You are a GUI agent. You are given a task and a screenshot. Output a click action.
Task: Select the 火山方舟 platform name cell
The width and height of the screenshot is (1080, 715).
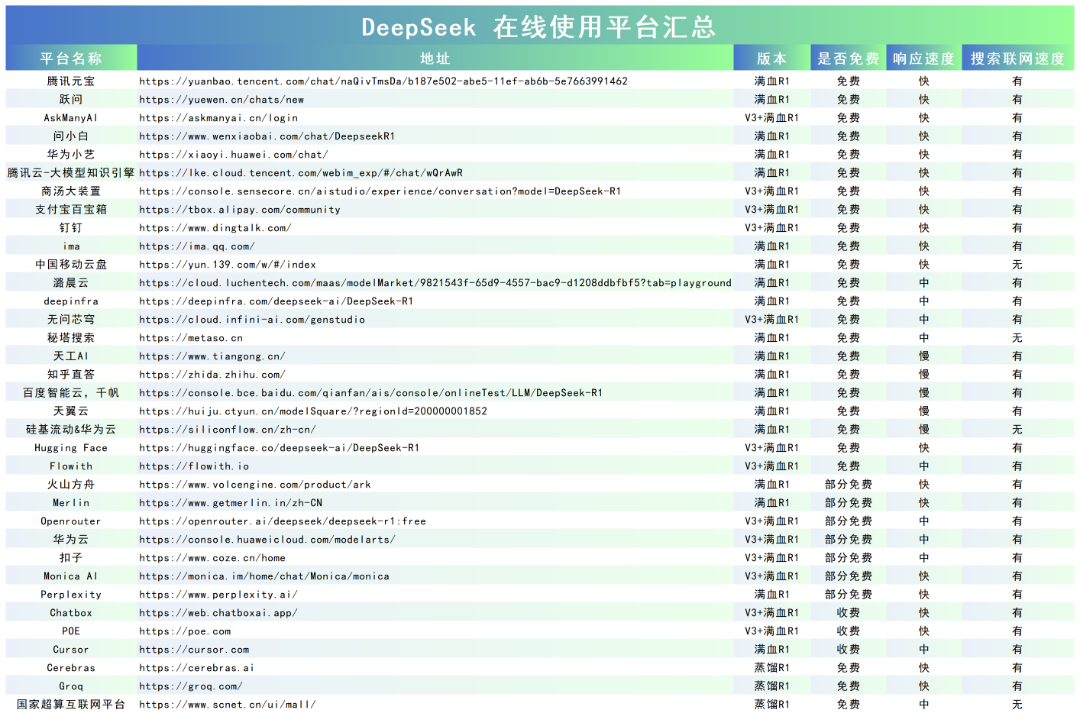point(71,485)
